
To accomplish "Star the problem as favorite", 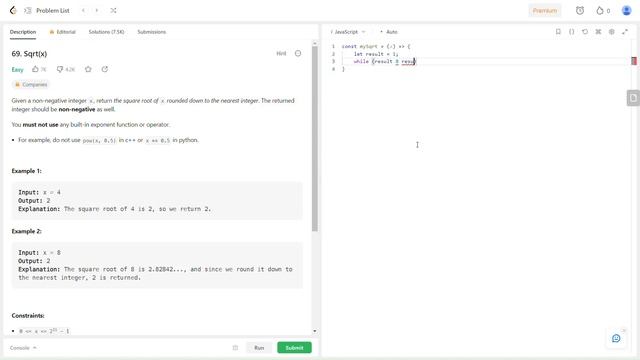I will click(88, 69).
